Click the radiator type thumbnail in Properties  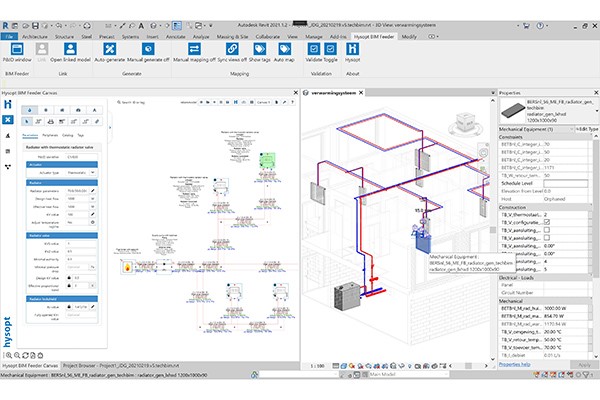coord(513,111)
